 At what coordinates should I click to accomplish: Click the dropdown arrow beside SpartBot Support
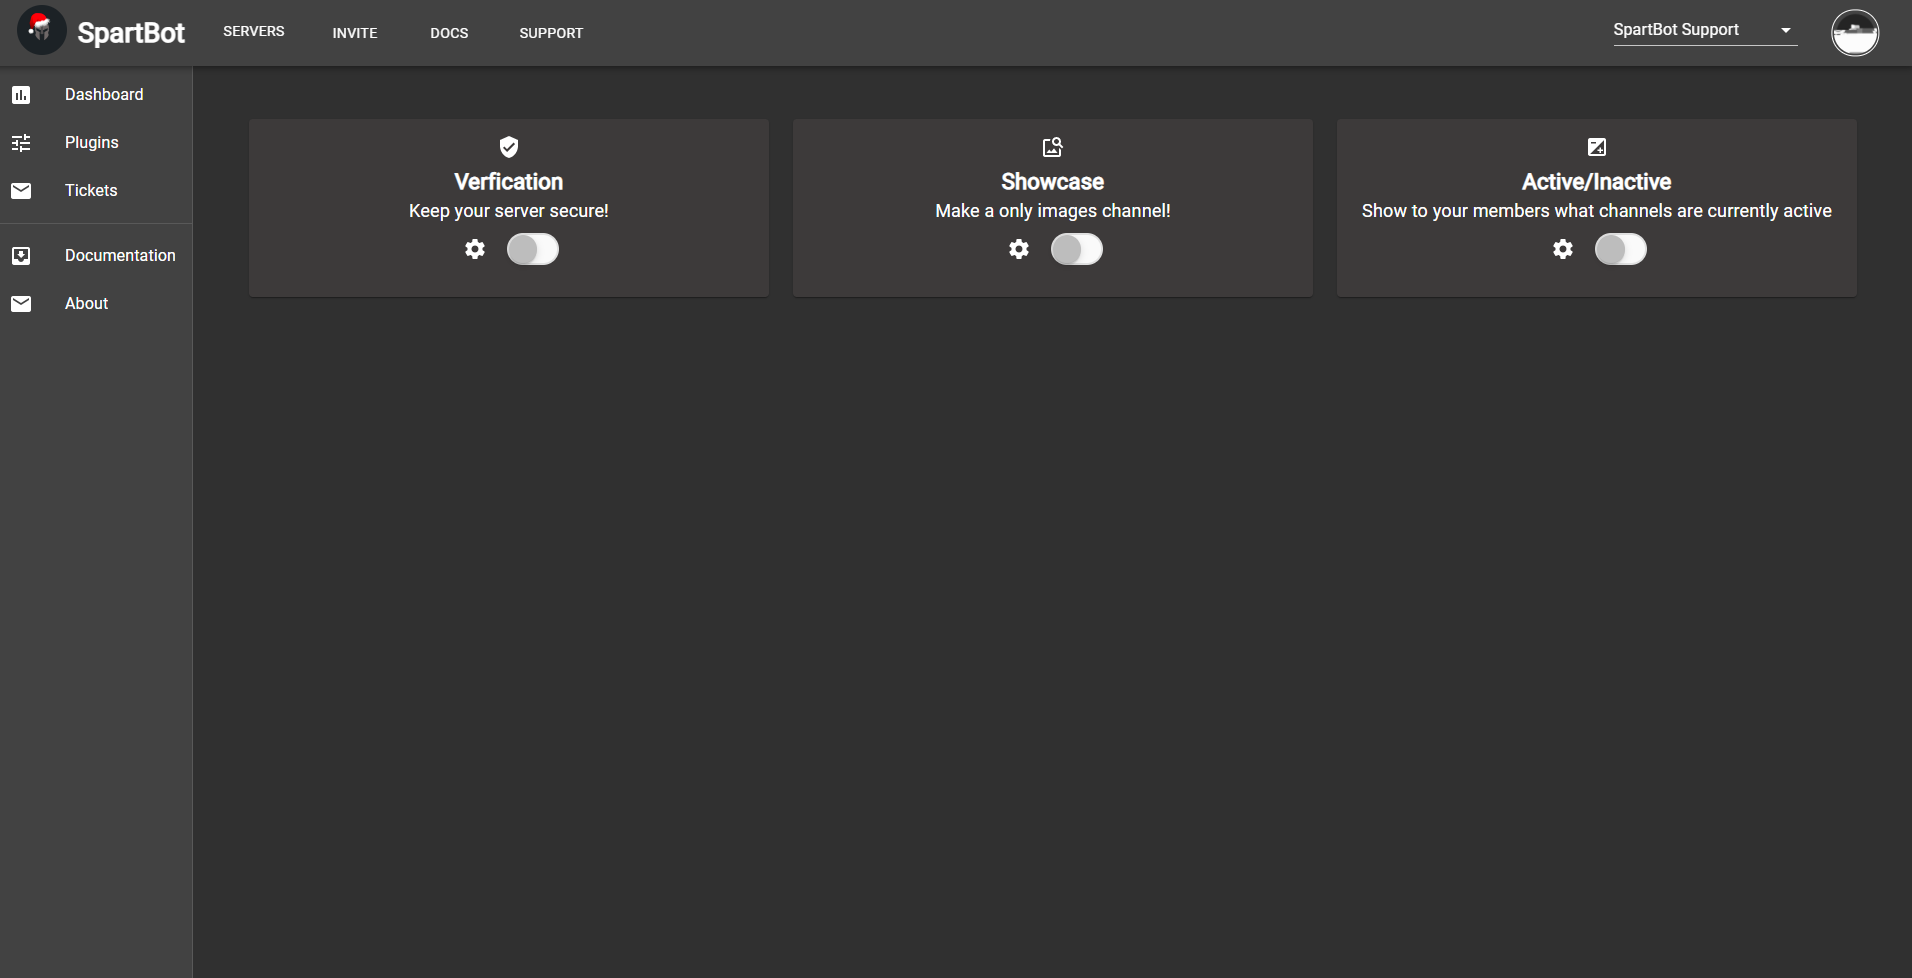(x=1785, y=30)
